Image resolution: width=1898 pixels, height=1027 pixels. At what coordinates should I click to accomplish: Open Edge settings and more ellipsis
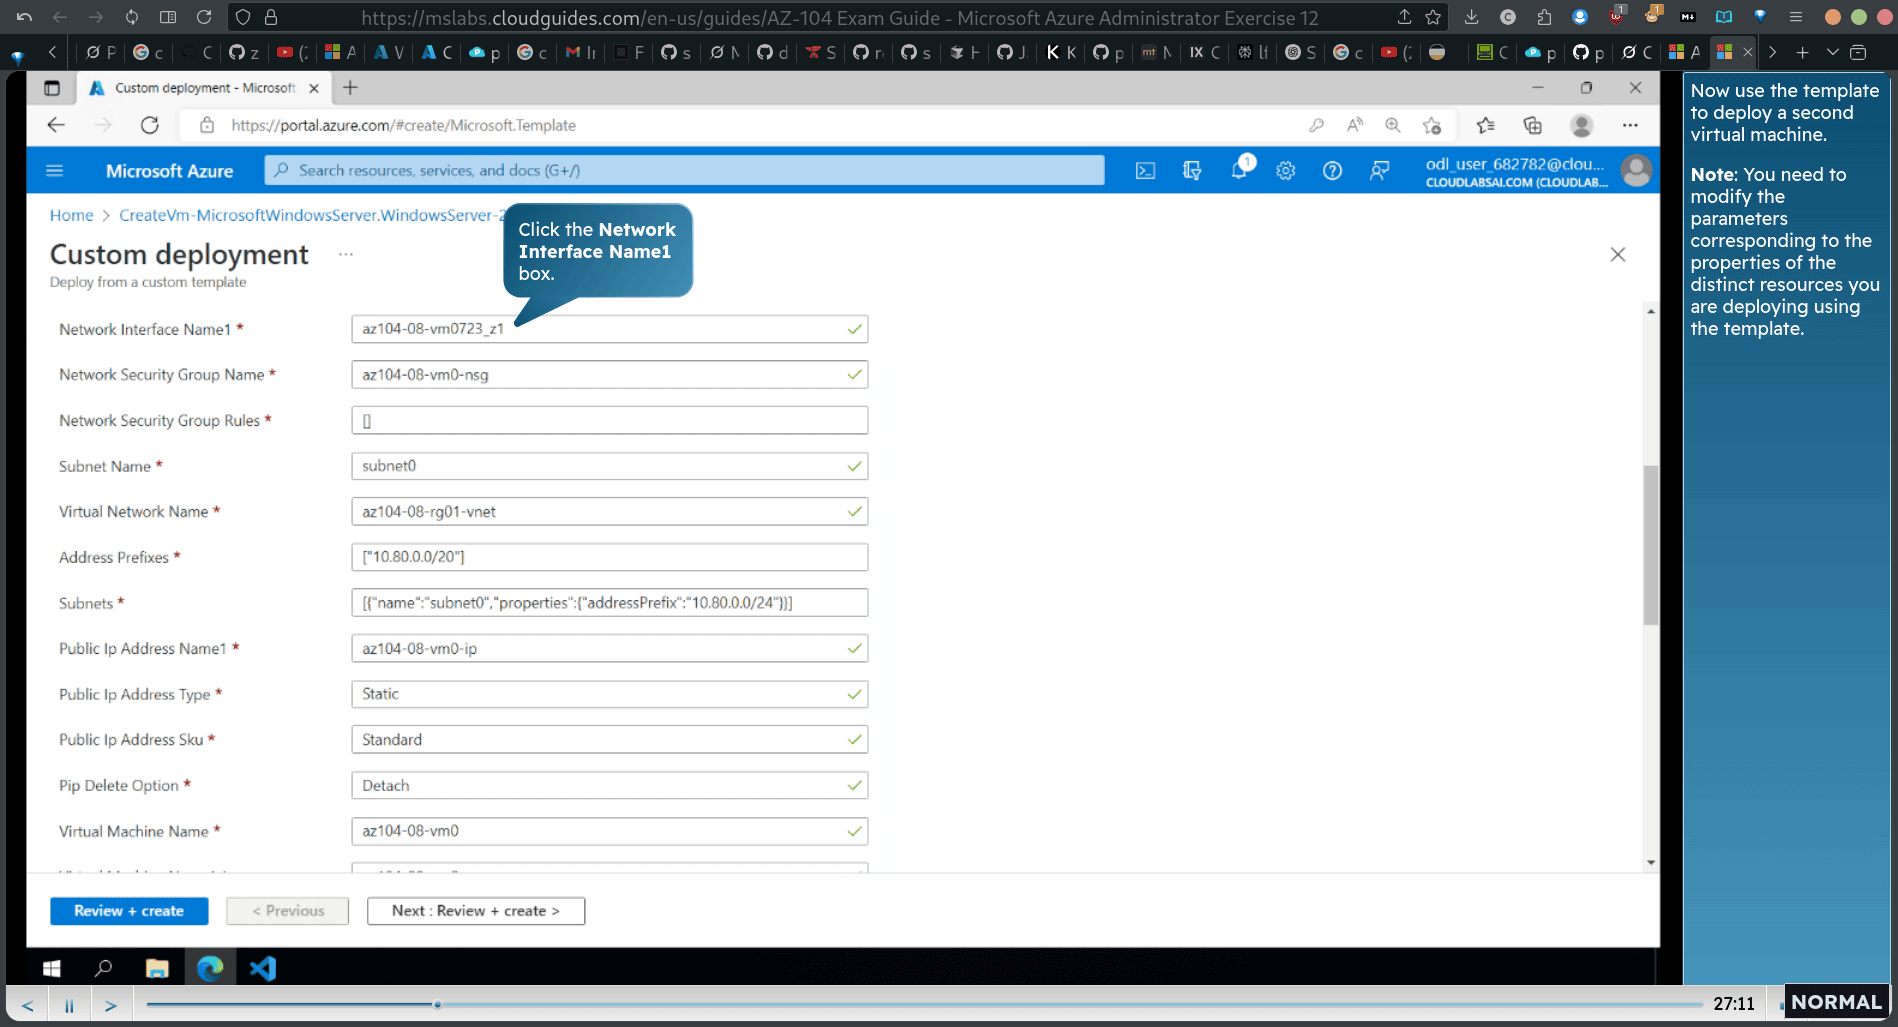tap(1630, 125)
